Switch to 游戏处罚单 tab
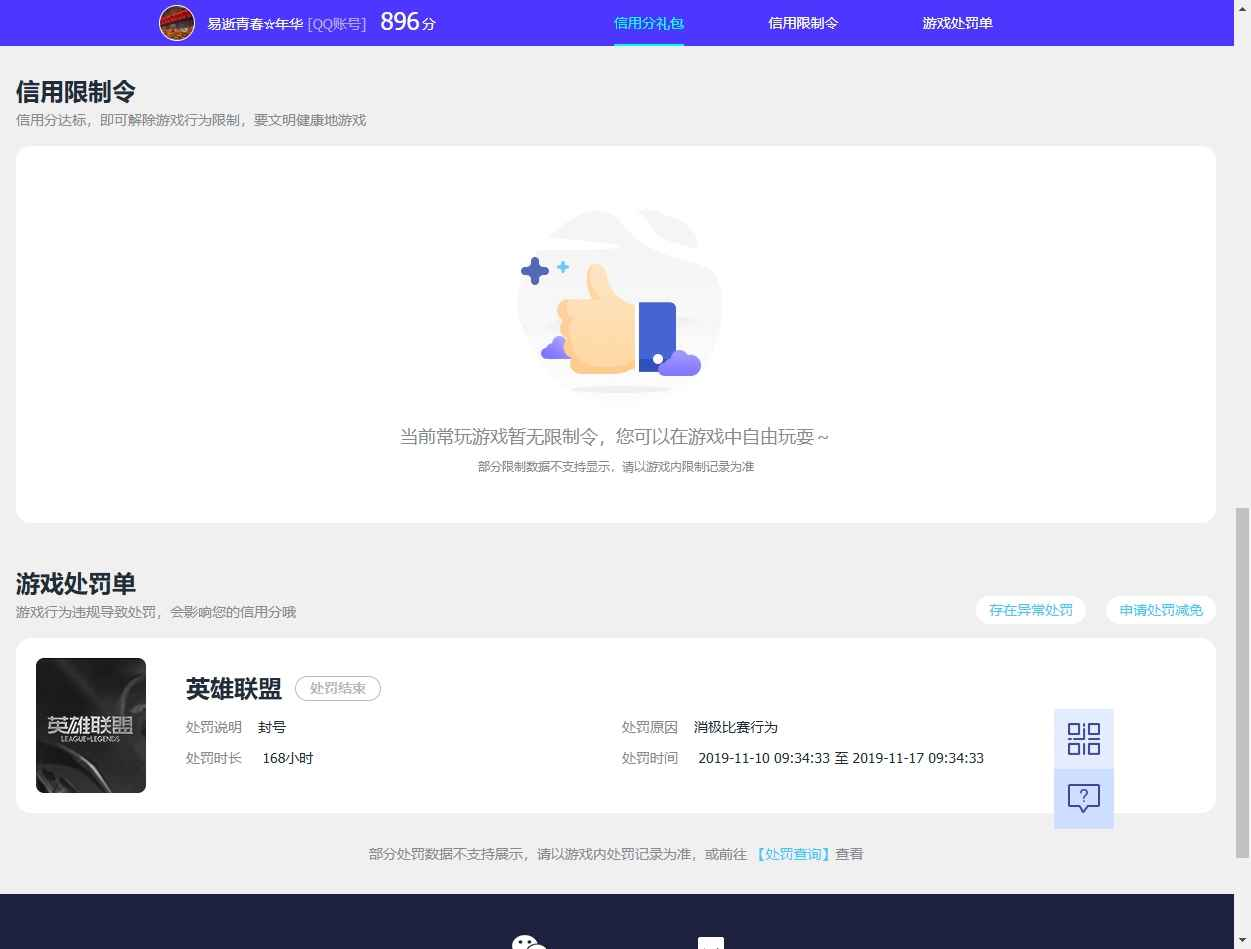1251x949 pixels. [957, 23]
